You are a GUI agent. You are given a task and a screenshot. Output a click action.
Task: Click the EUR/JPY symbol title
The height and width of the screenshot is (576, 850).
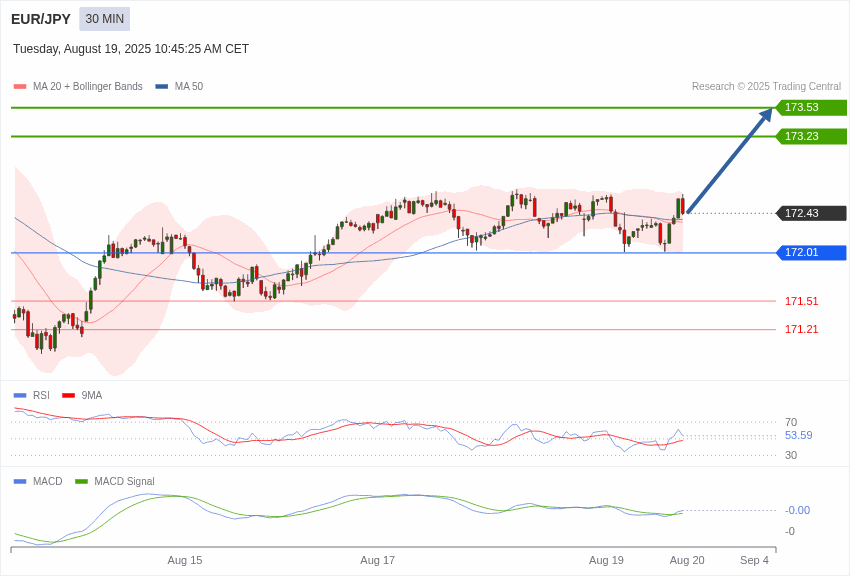pyautogui.click(x=41, y=19)
